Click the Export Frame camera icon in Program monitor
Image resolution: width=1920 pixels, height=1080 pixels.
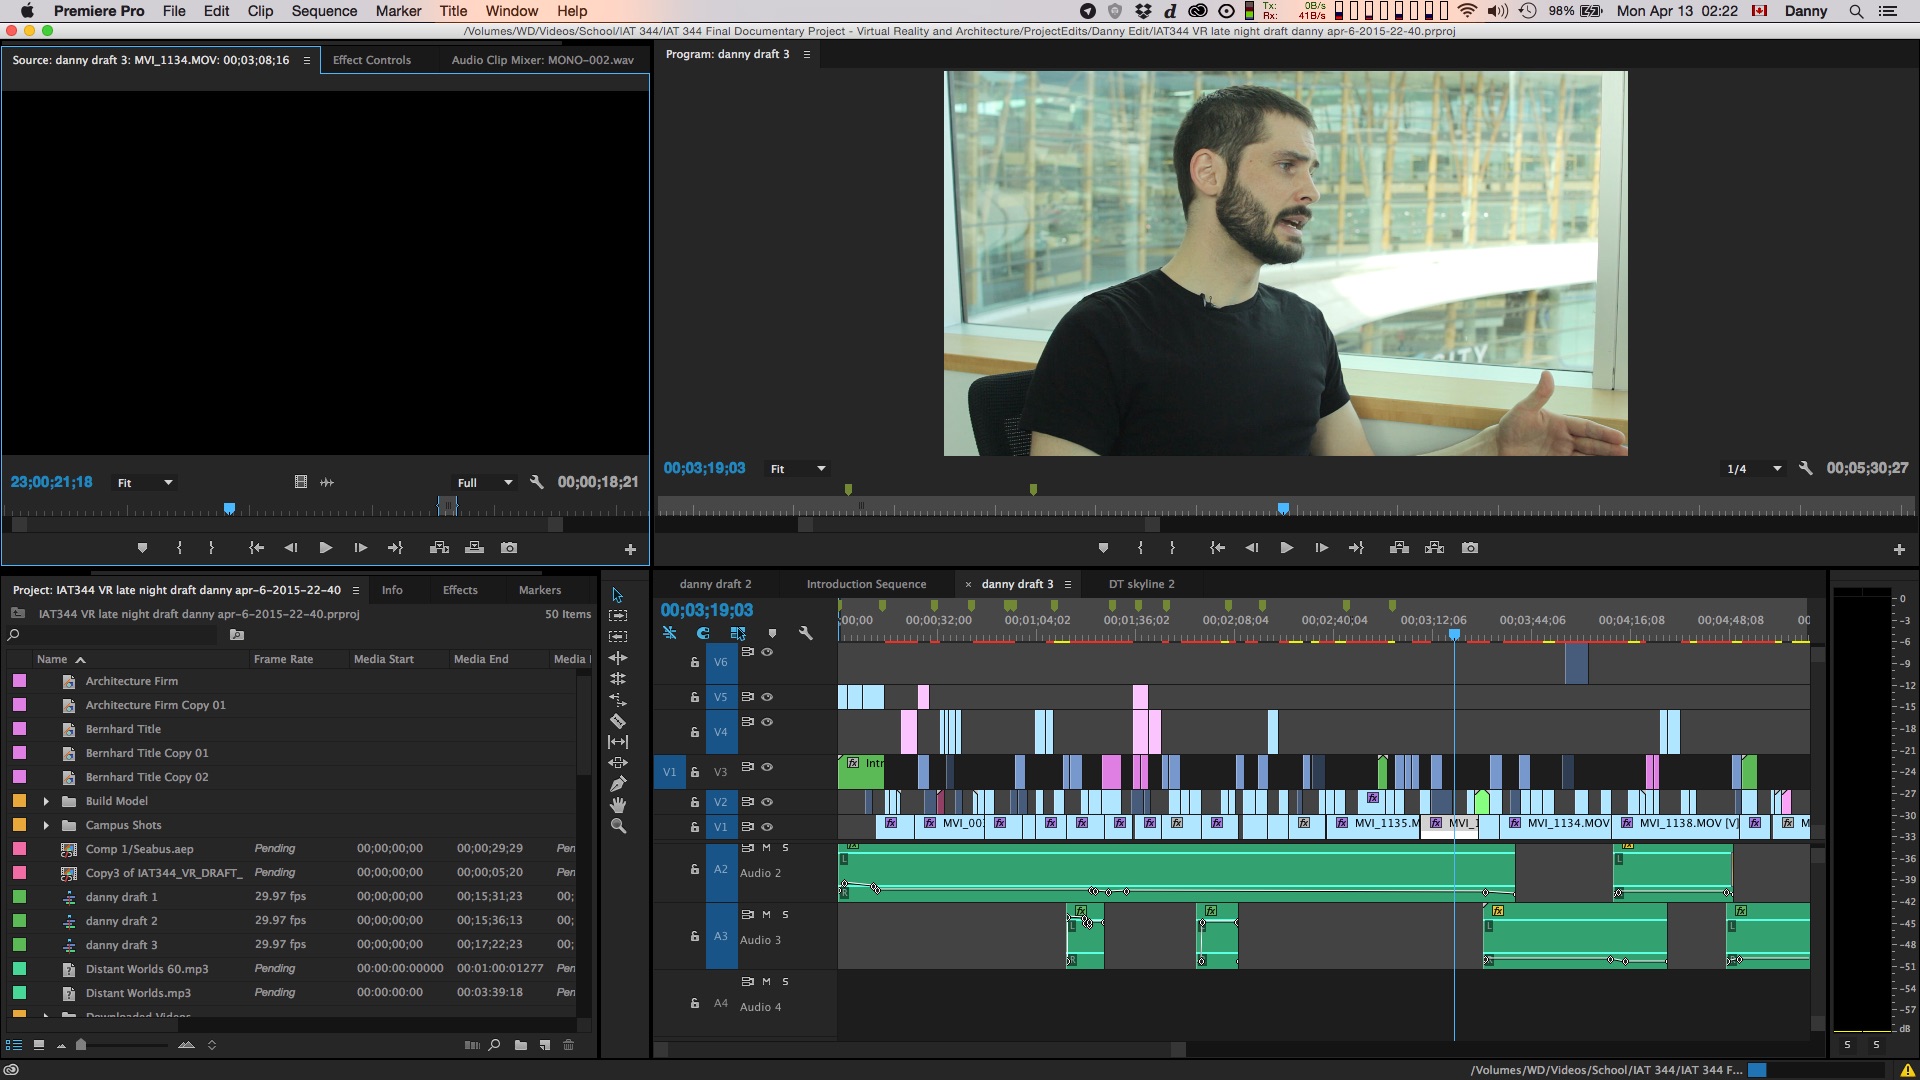[x=1470, y=548]
